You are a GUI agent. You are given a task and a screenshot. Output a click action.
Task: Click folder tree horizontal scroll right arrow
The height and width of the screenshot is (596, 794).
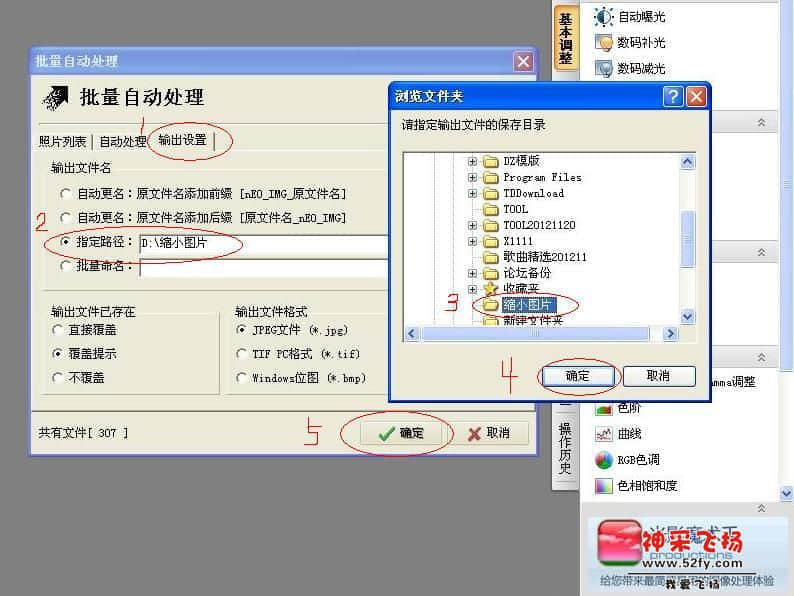670,334
